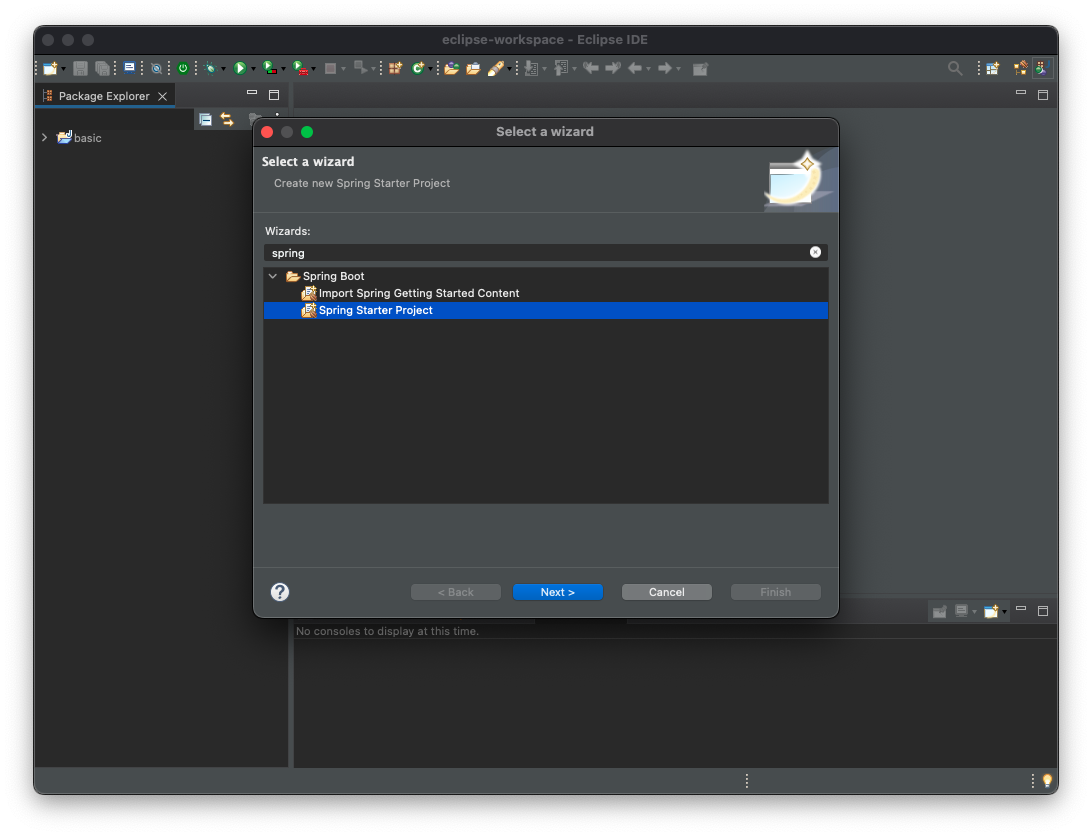Viewport: 1092px width, 836px height.
Task: Close the Package Explorer tab
Action: coord(162,96)
